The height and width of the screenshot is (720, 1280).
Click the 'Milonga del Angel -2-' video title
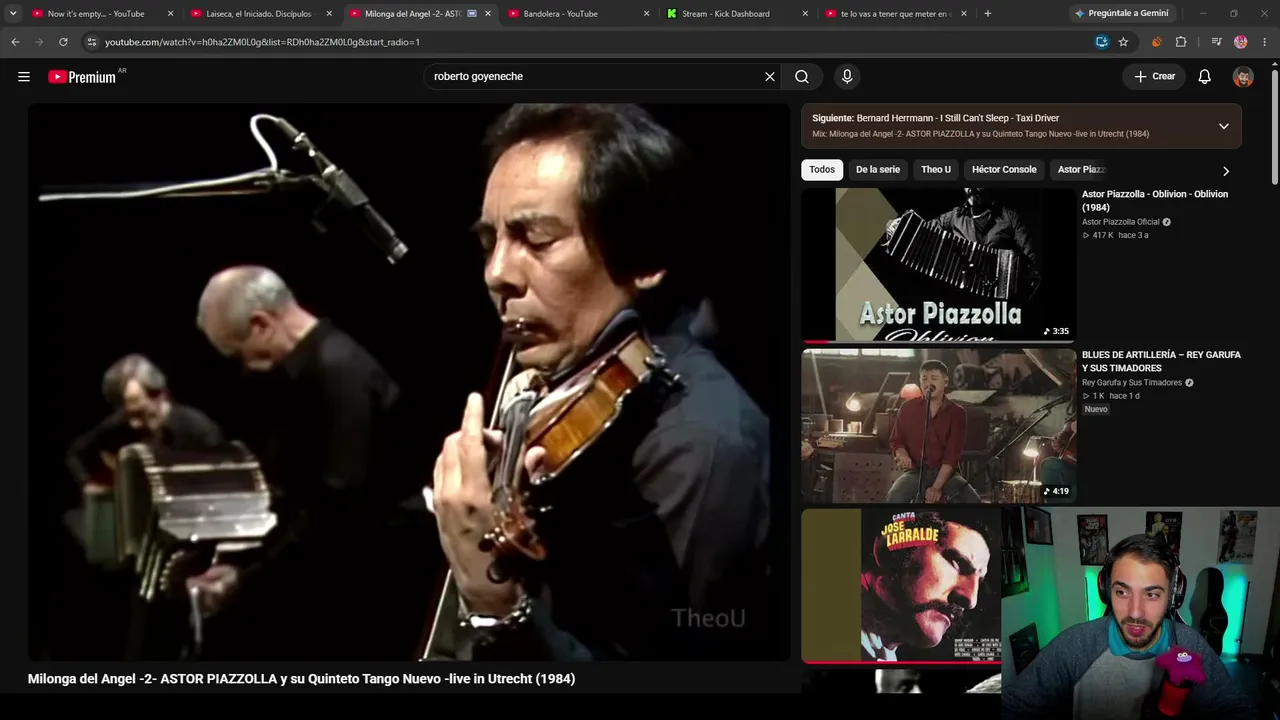[301, 679]
